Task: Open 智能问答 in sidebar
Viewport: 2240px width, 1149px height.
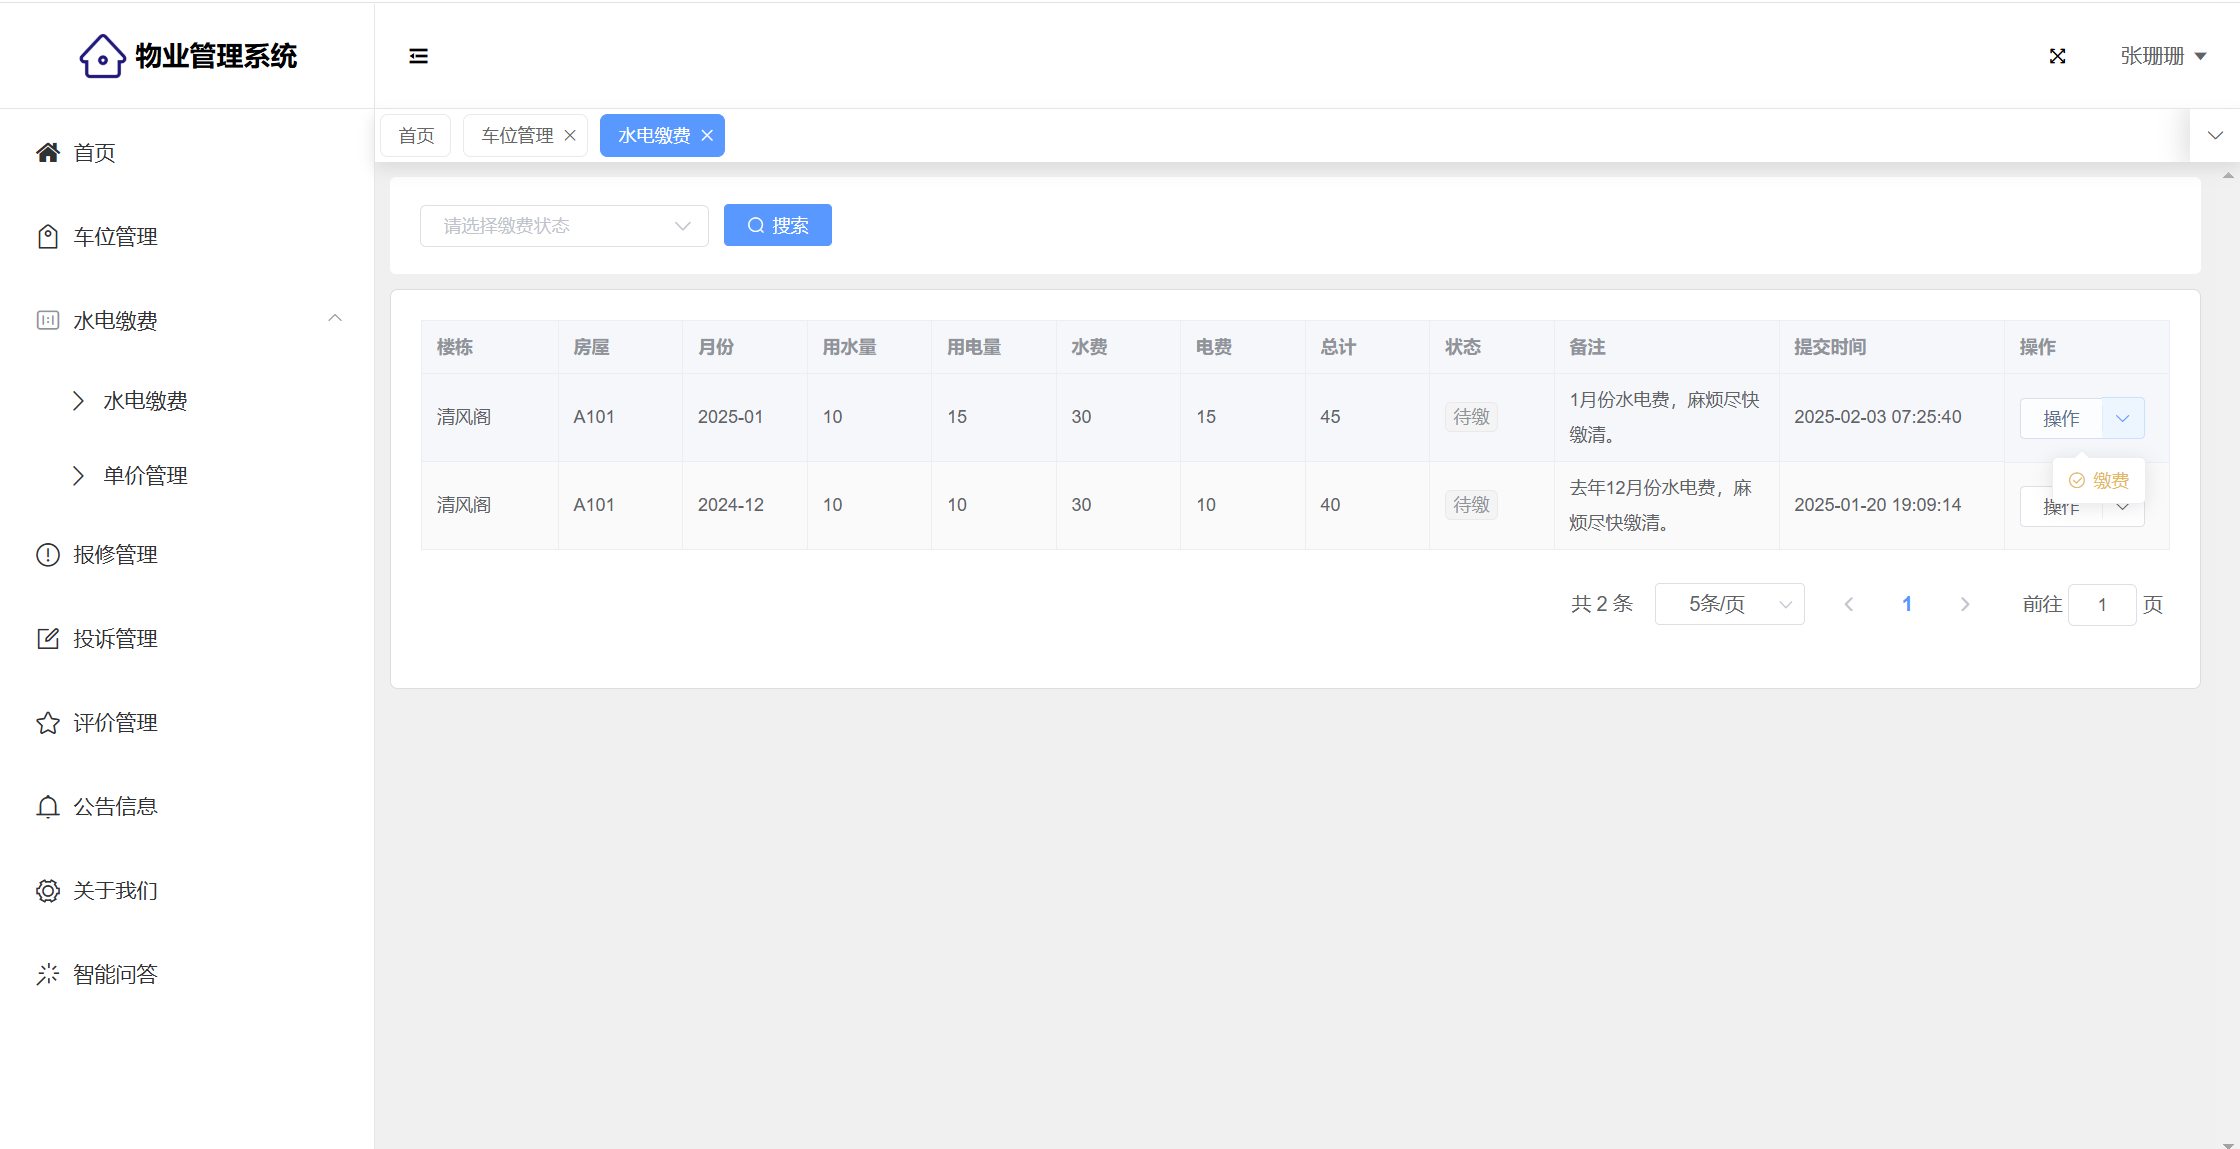Action: point(115,975)
